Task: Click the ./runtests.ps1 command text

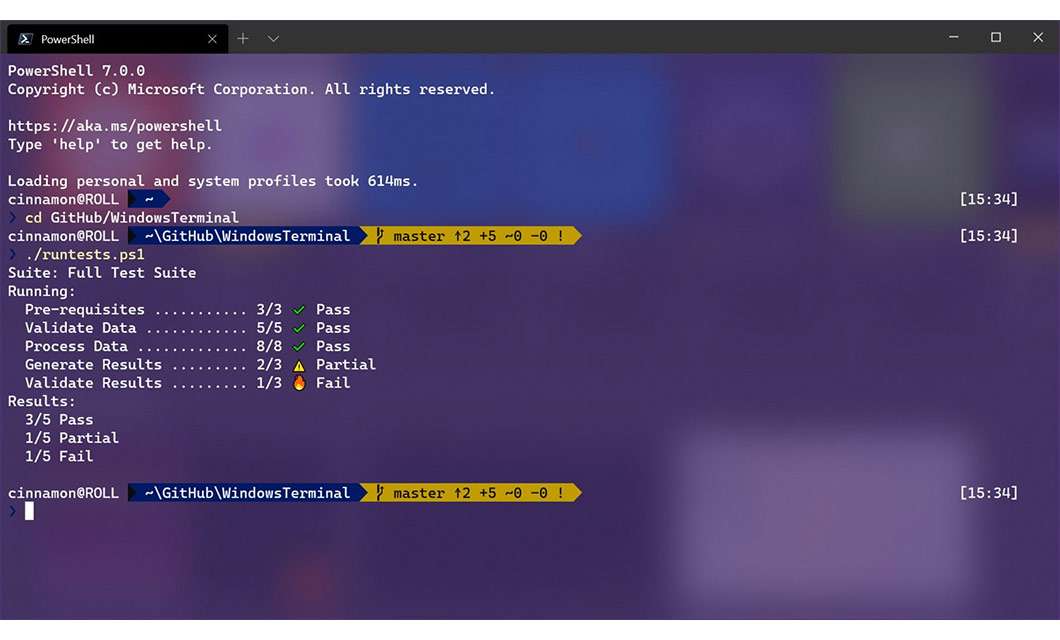Action: [x=85, y=255]
